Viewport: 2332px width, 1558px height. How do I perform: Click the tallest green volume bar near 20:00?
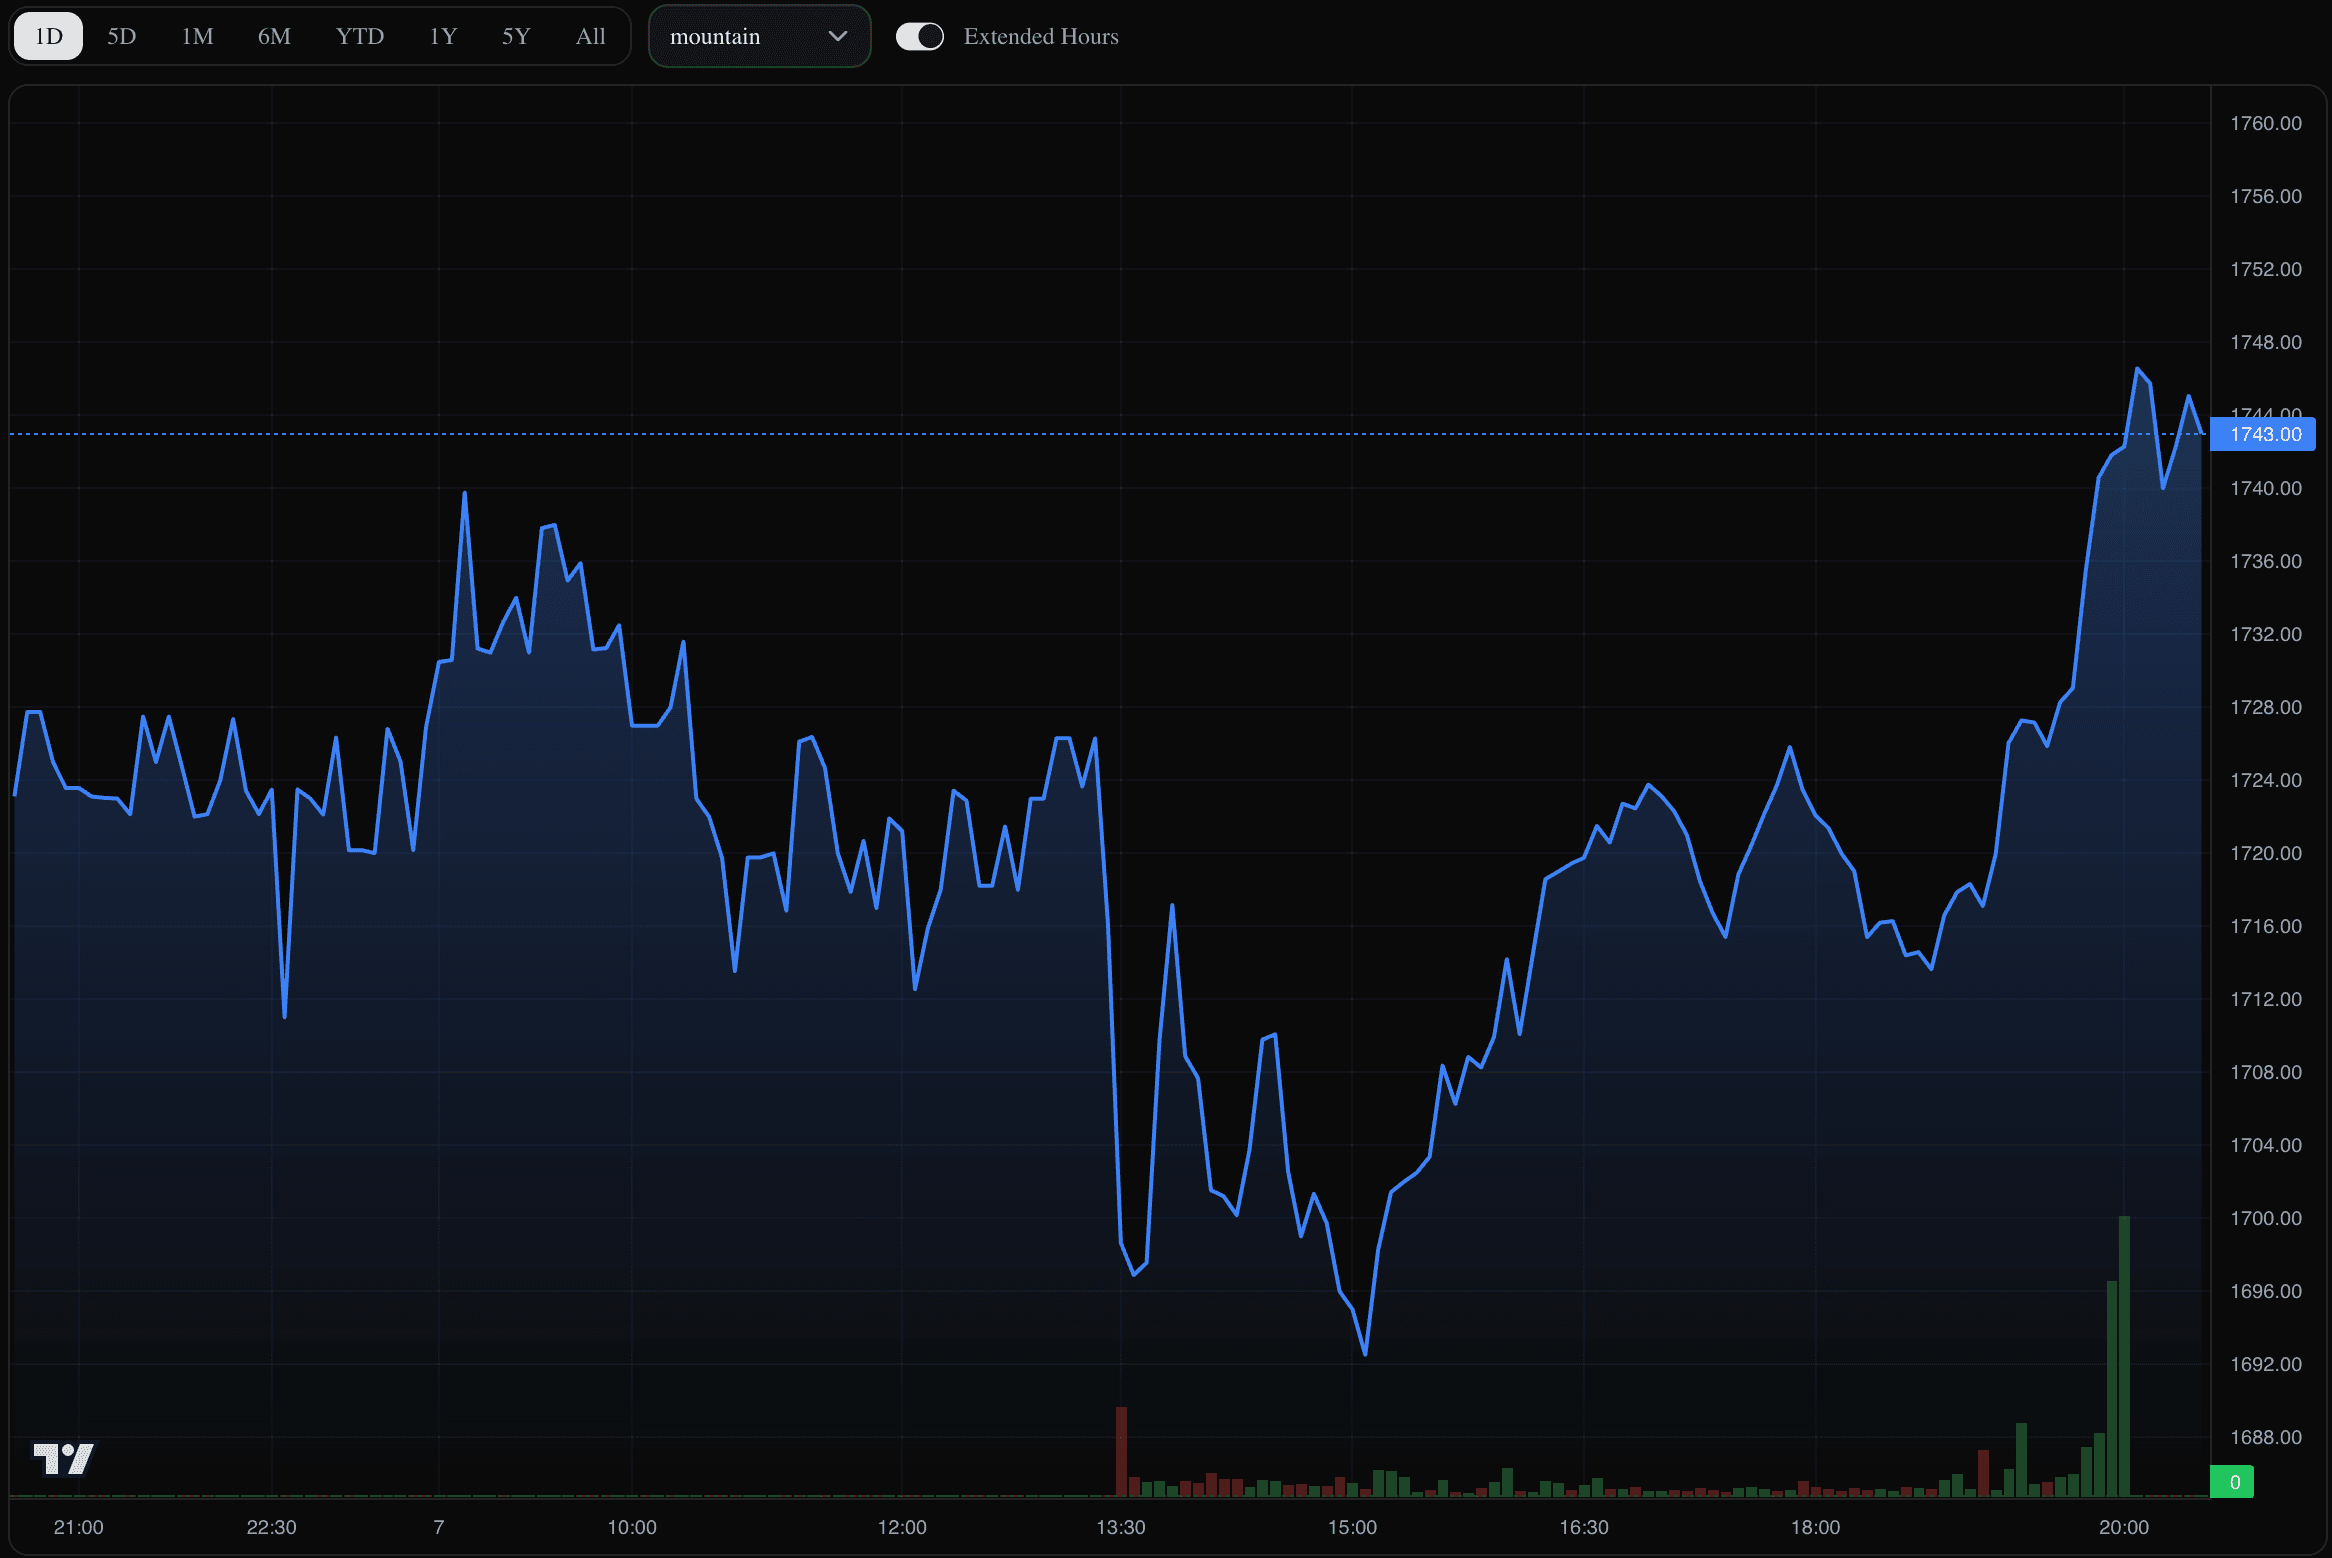point(2124,1356)
